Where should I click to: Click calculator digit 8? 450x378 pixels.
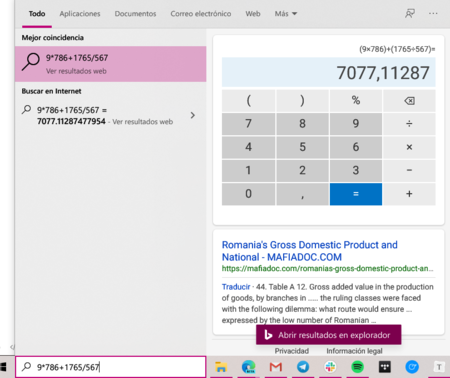(302, 124)
